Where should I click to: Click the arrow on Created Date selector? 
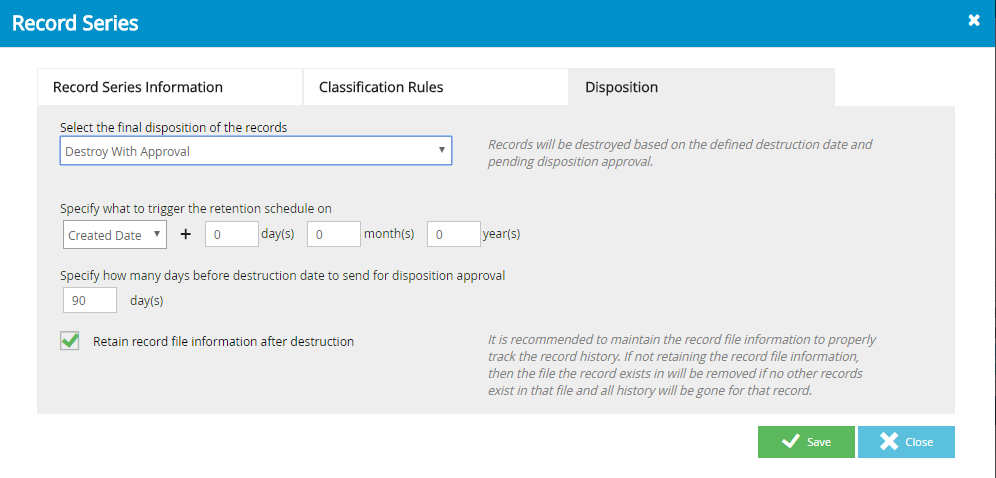tap(157, 234)
